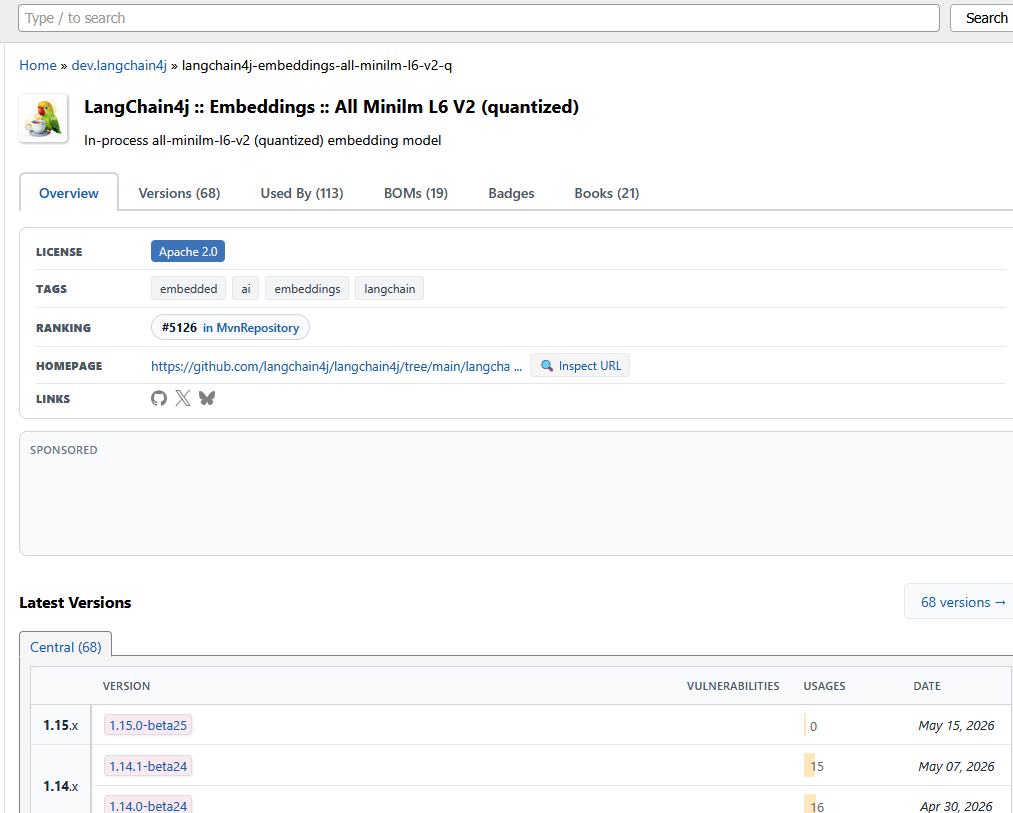The height and width of the screenshot is (813, 1013).
Task: Open the dev.langchain4j breadcrumb link
Action: 119,65
